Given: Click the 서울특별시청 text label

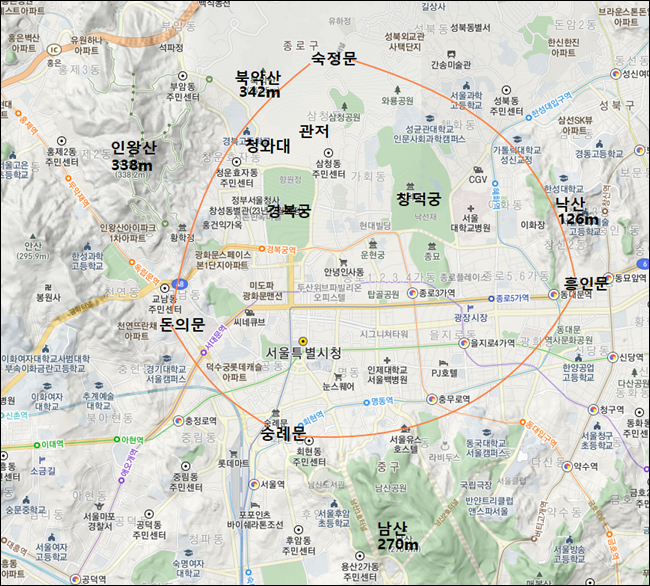Looking at the screenshot, I should [x=303, y=353].
